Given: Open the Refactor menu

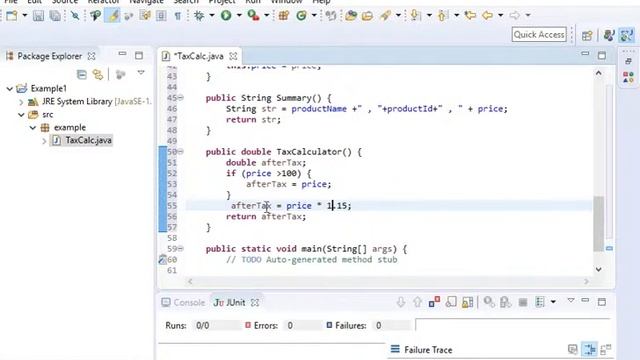Looking at the screenshot, I should tap(104, 2).
